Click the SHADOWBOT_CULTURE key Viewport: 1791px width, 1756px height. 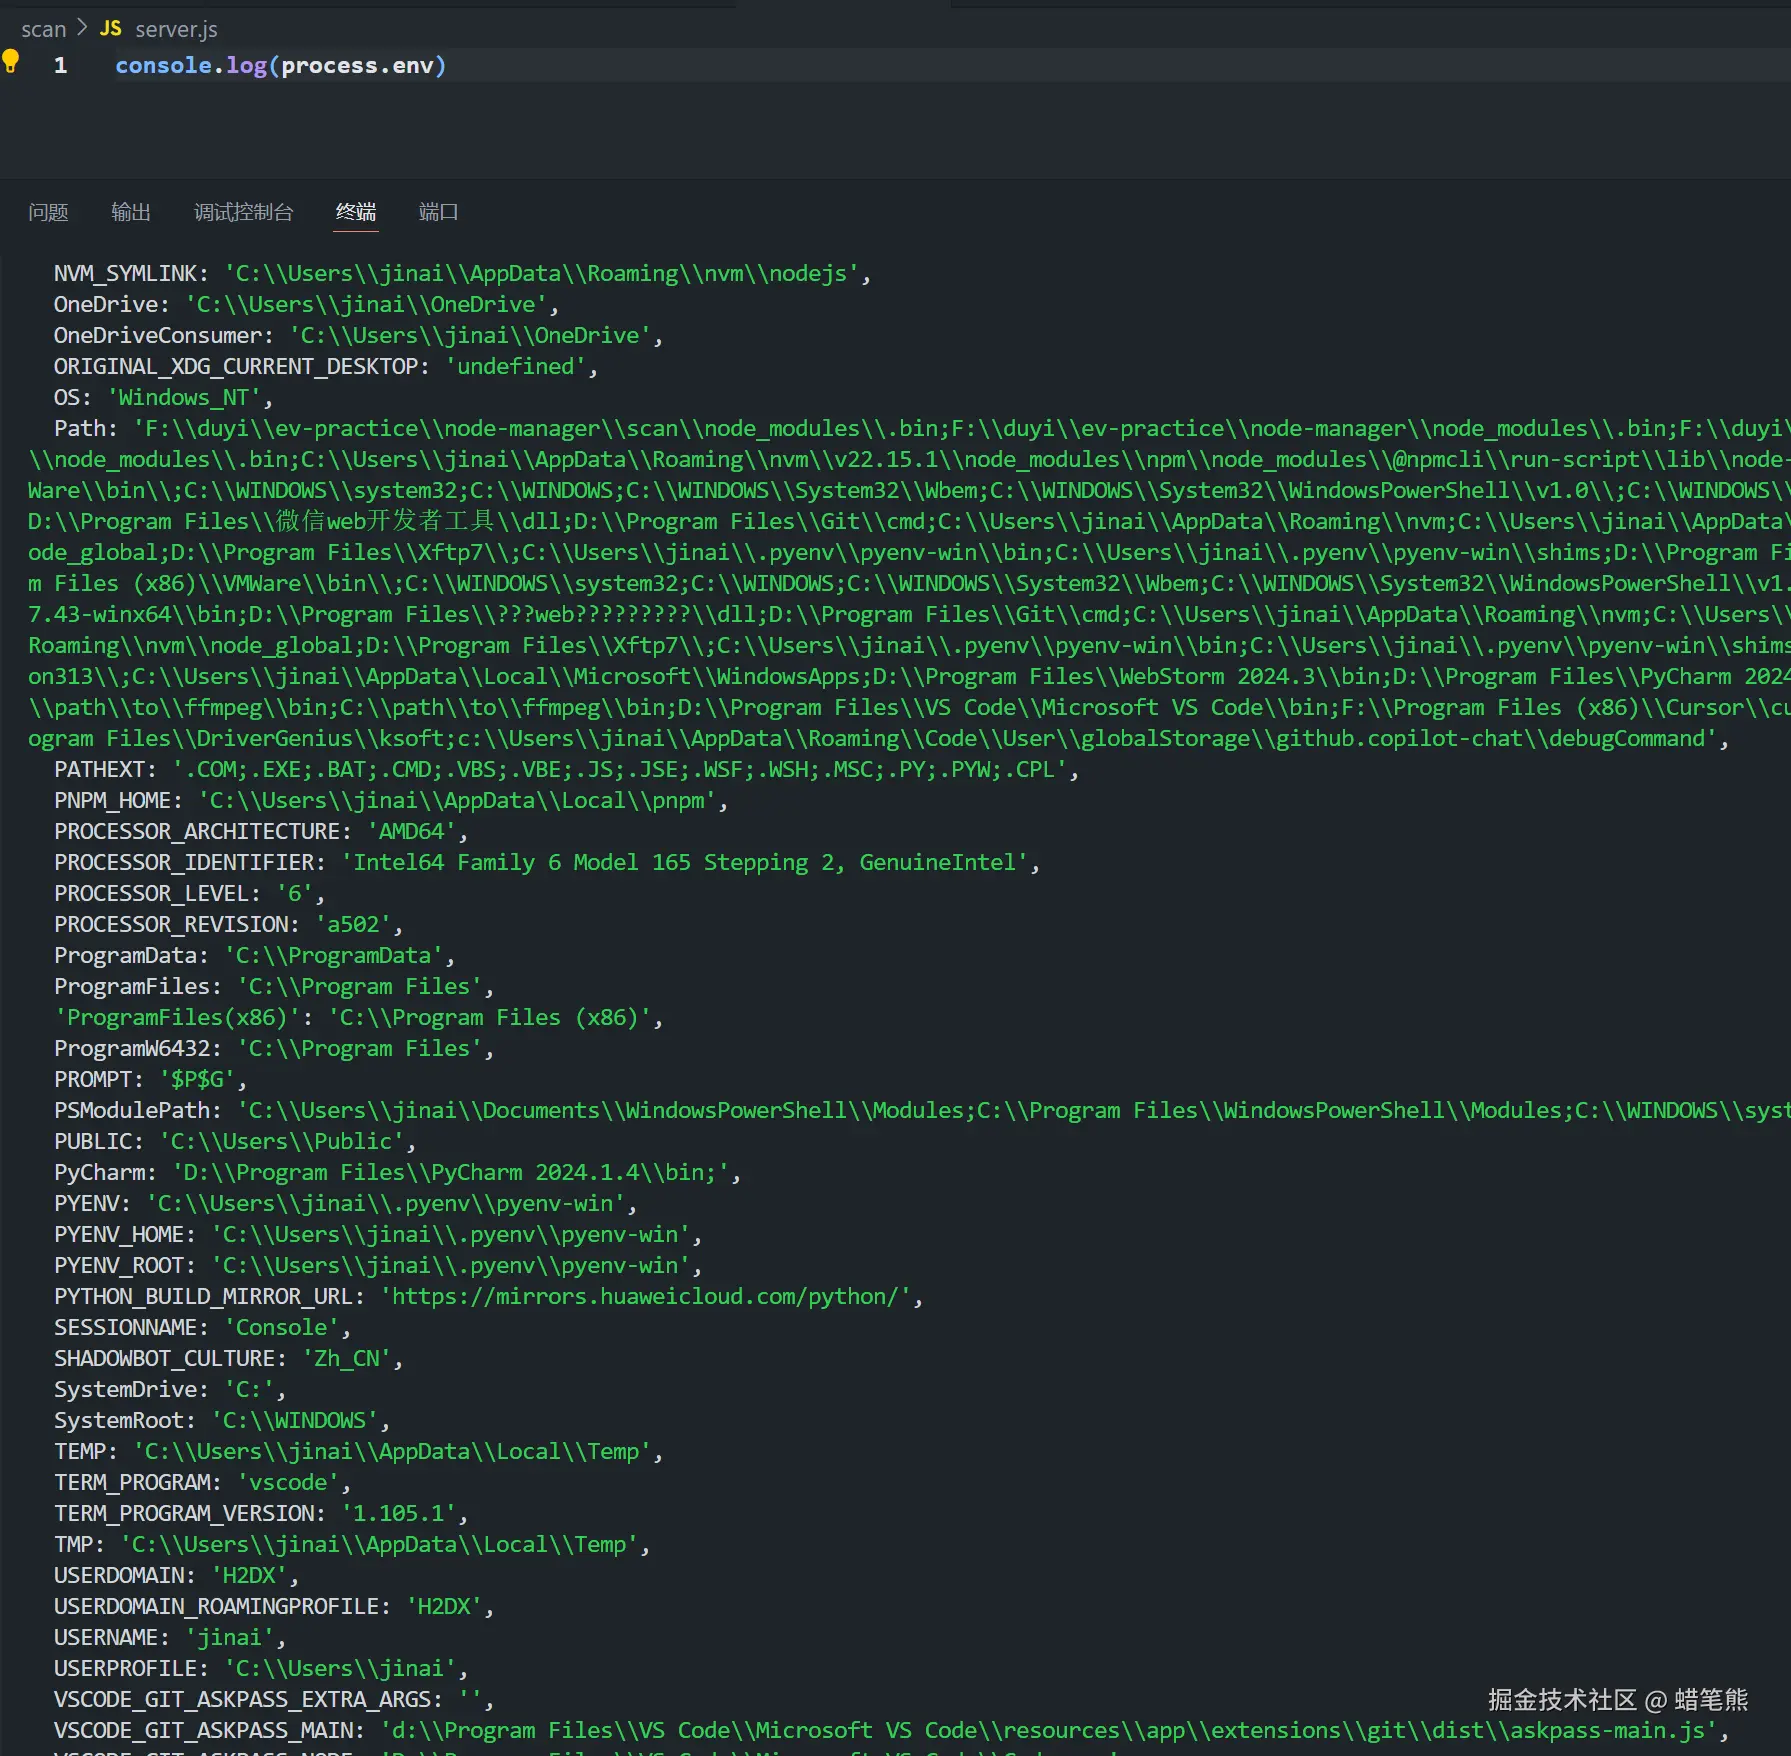click(164, 1358)
